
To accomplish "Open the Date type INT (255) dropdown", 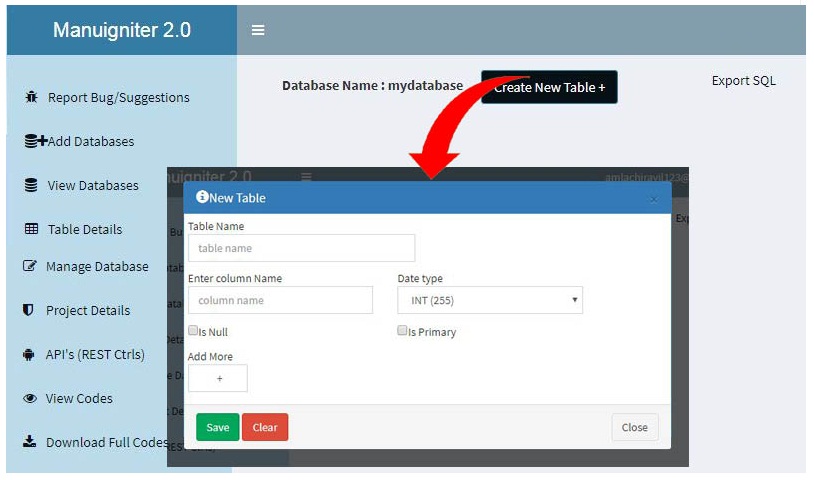I will [x=490, y=300].
